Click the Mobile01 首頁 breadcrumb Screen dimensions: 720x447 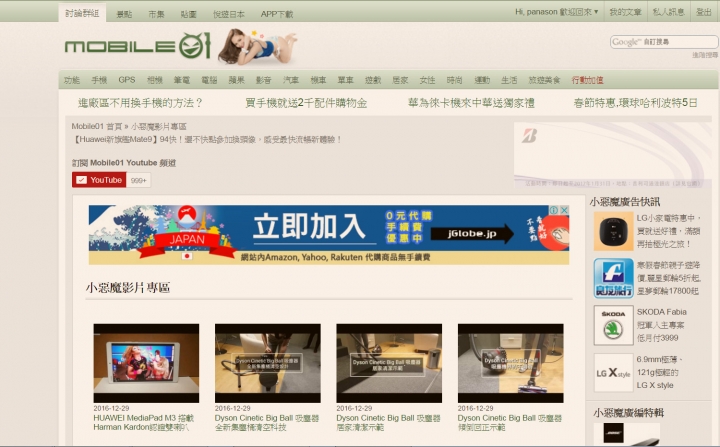[96, 126]
